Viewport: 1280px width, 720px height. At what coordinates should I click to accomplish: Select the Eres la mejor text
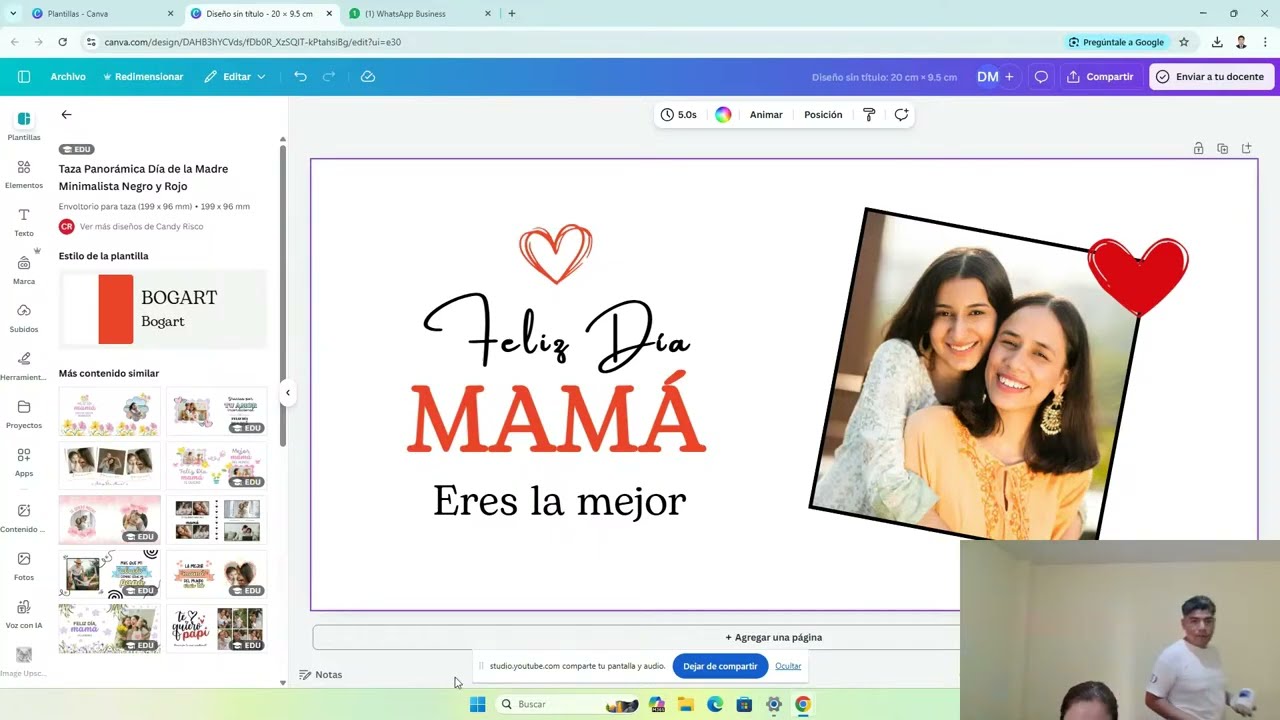click(559, 501)
